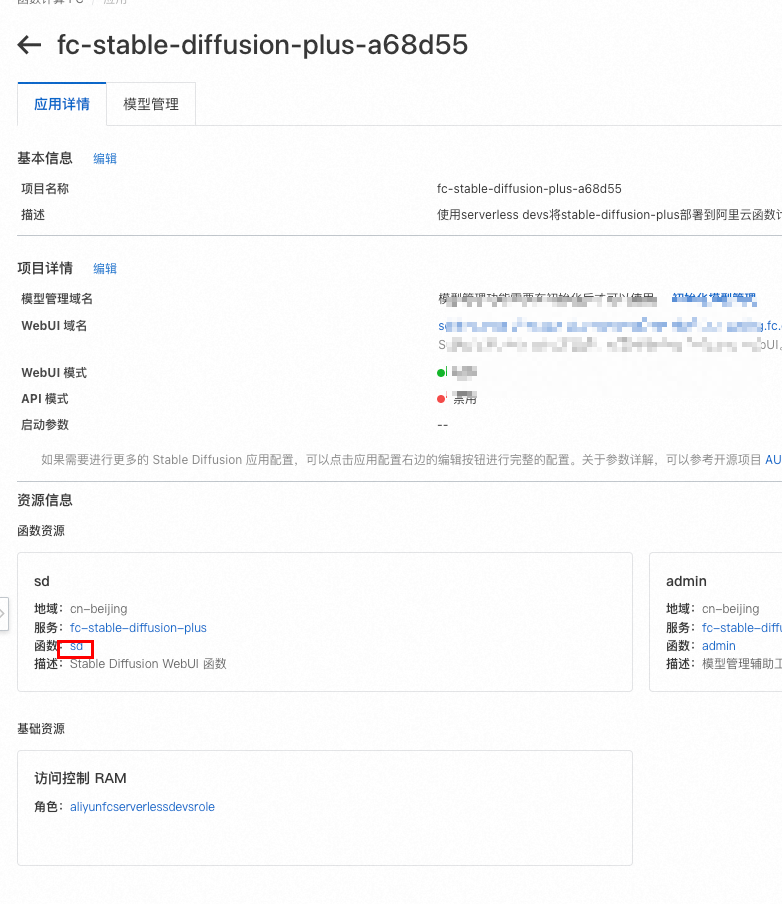Image resolution: width=782 pixels, height=904 pixels.
Task: Expand the collapsed side panel handle
Action: pyautogui.click(x=3, y=614)
